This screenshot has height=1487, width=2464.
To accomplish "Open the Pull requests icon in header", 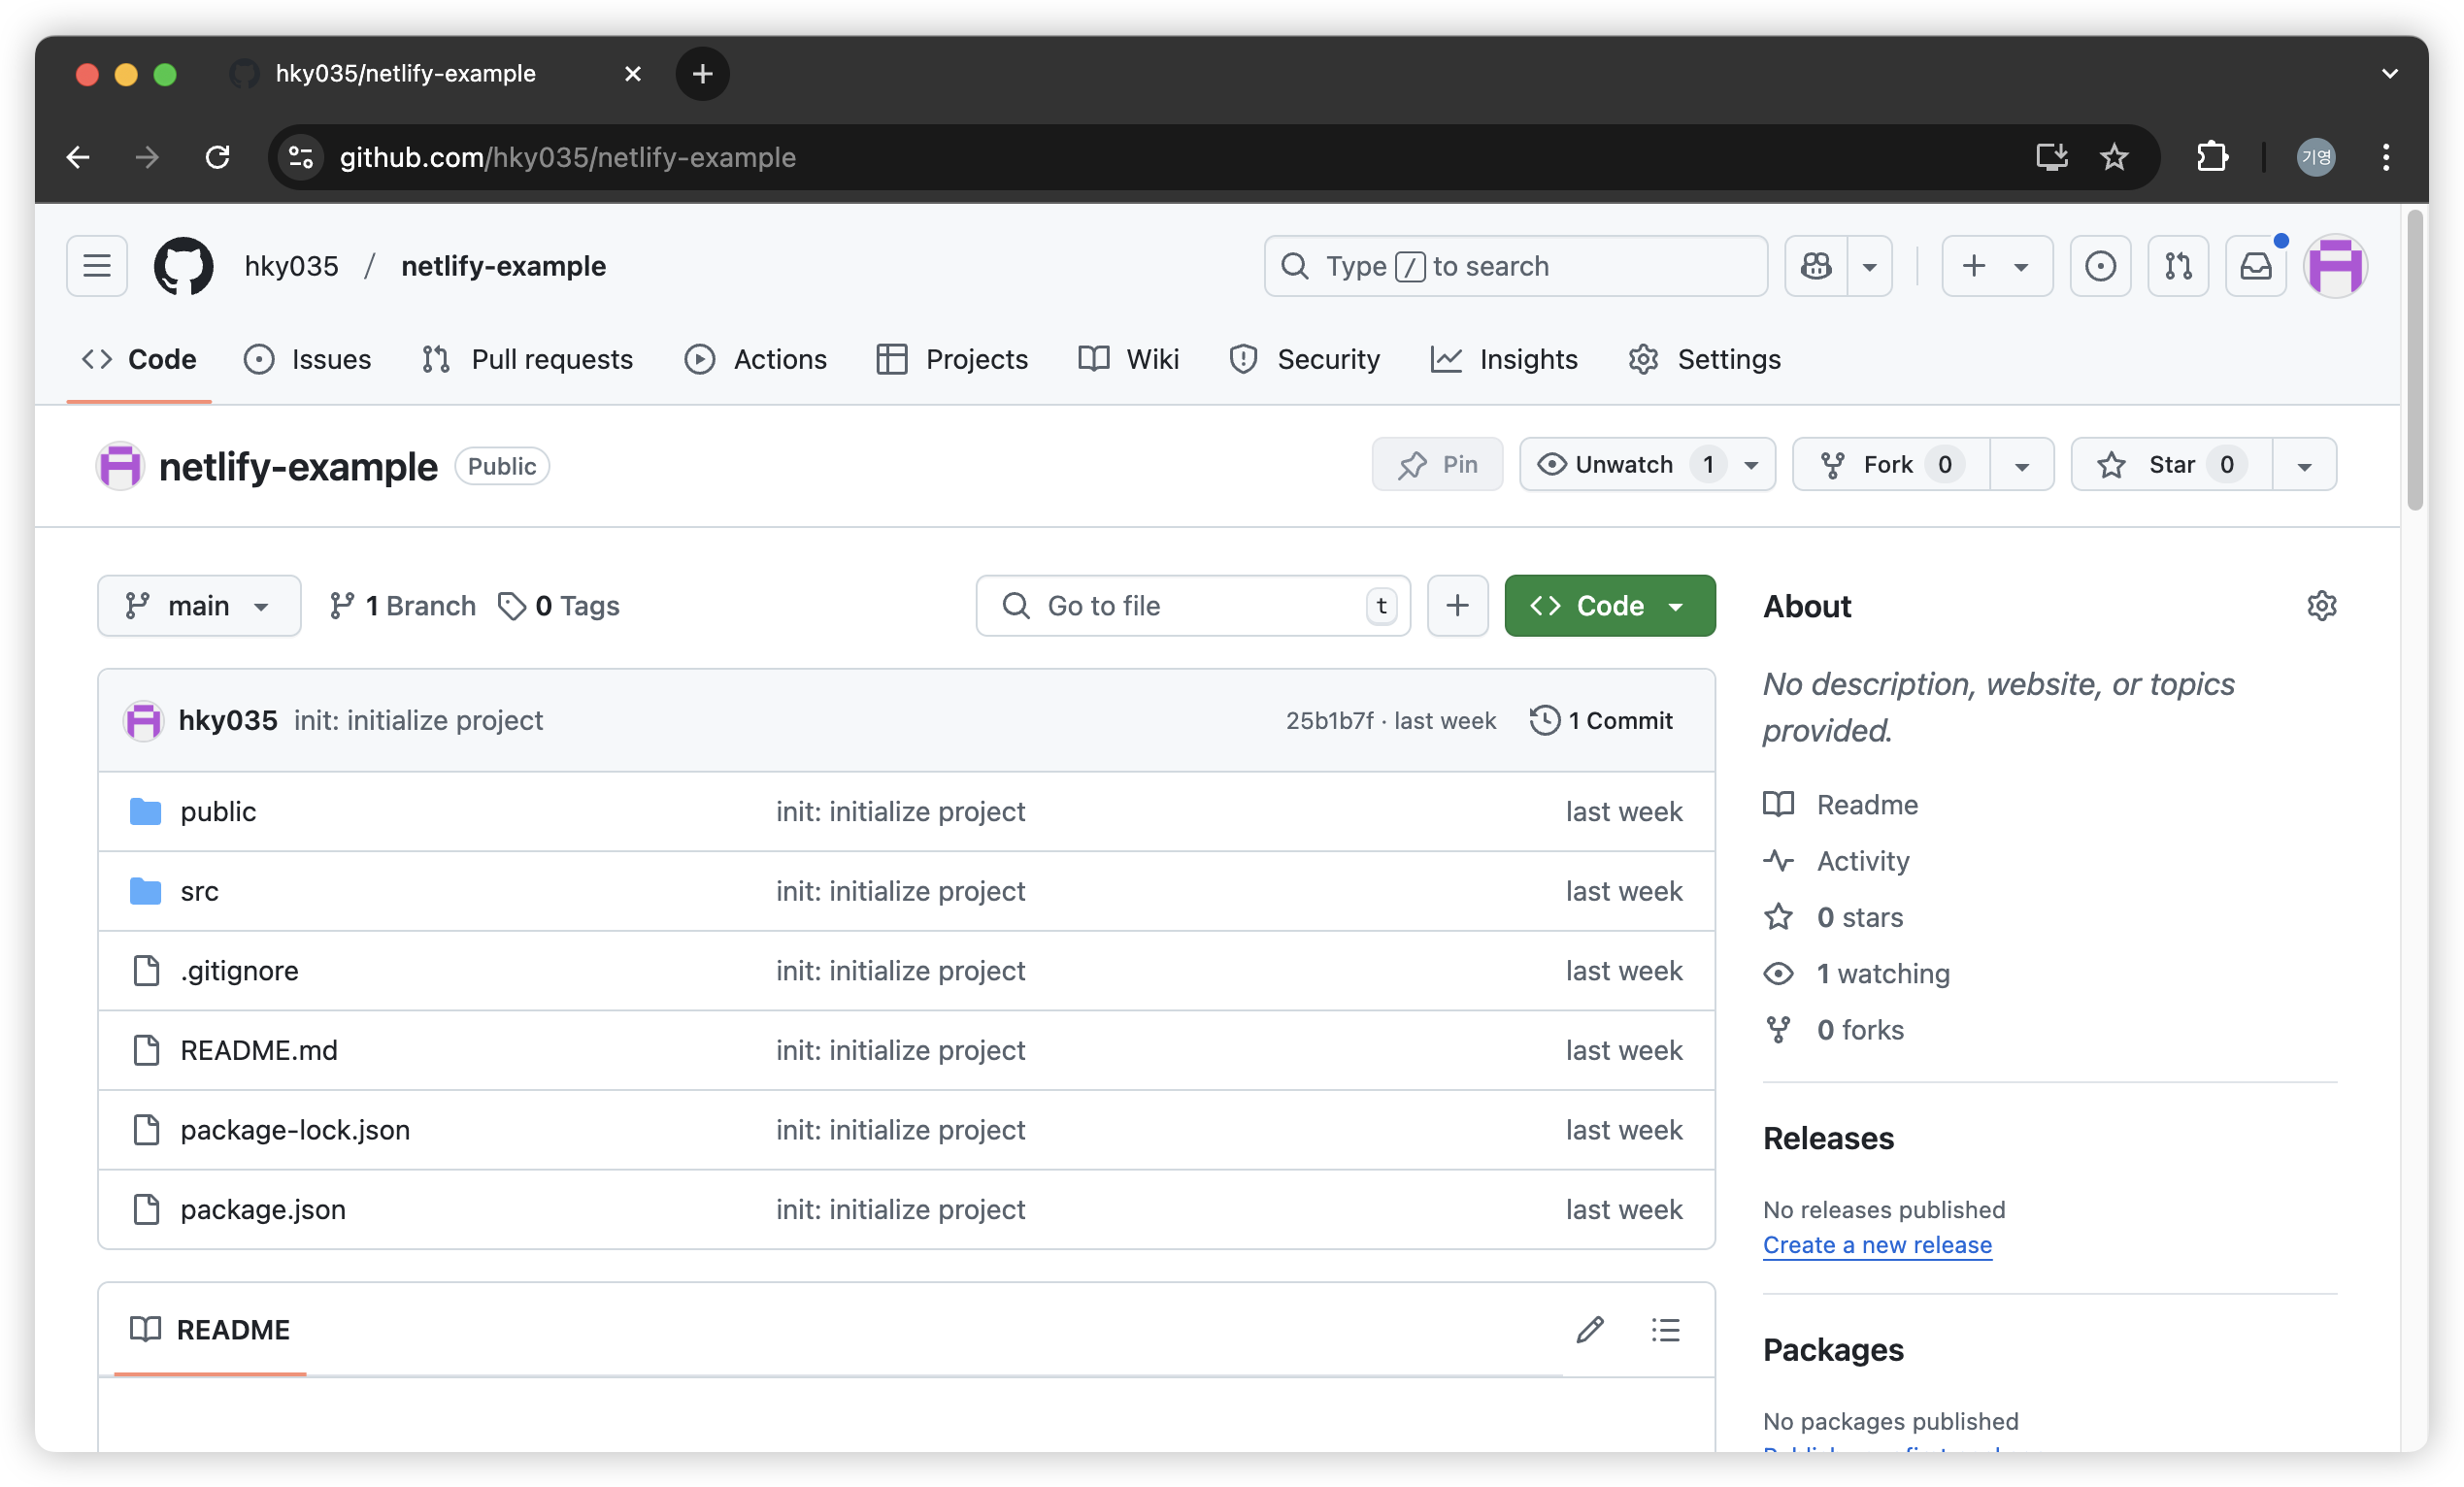I will click(2178, 266).
